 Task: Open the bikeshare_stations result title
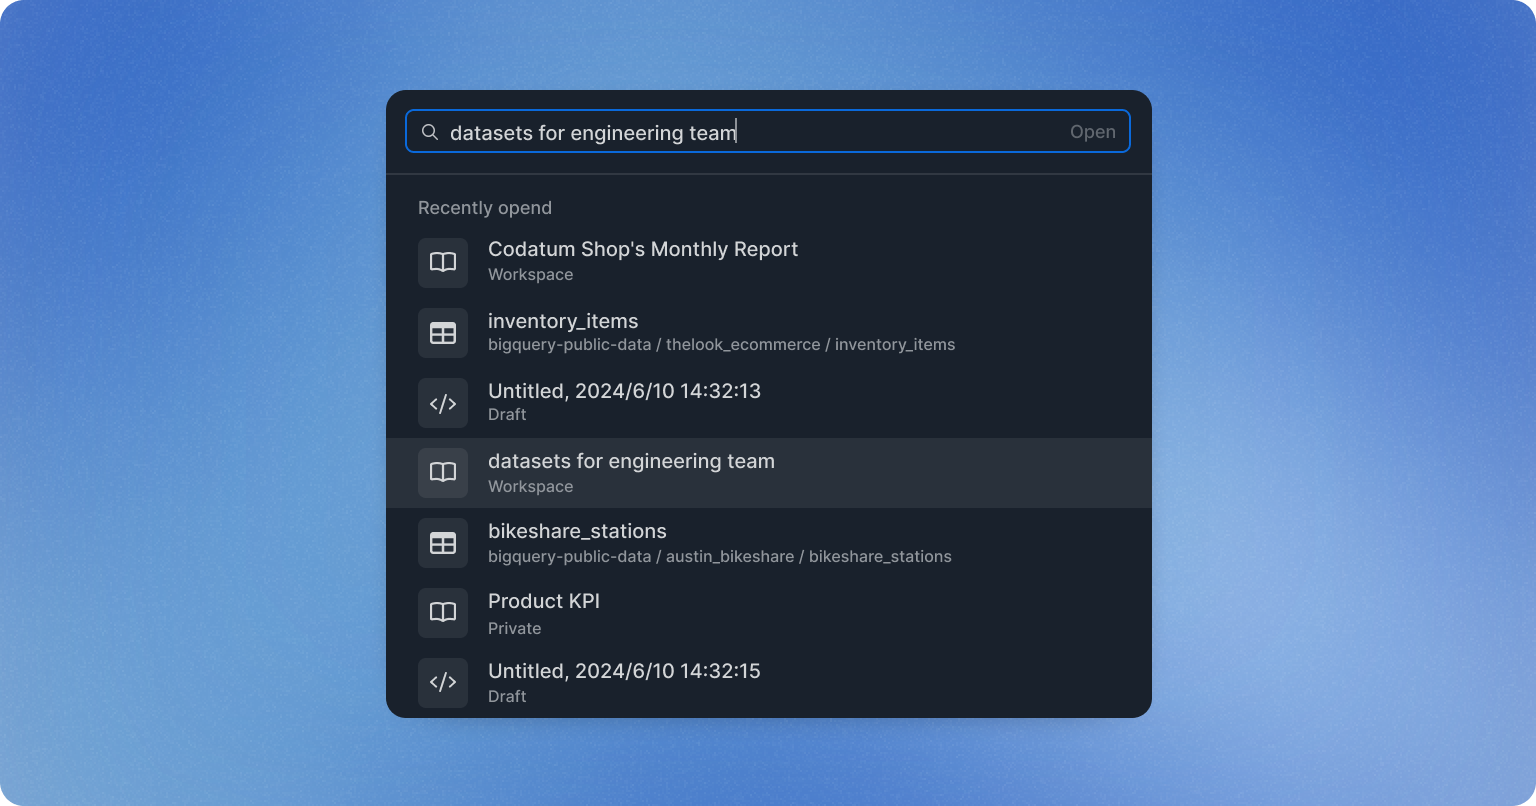(x=577, y=531)
